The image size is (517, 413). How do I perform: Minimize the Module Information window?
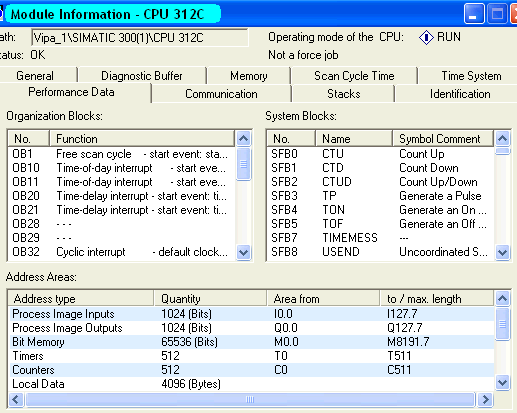pos(474,14)
